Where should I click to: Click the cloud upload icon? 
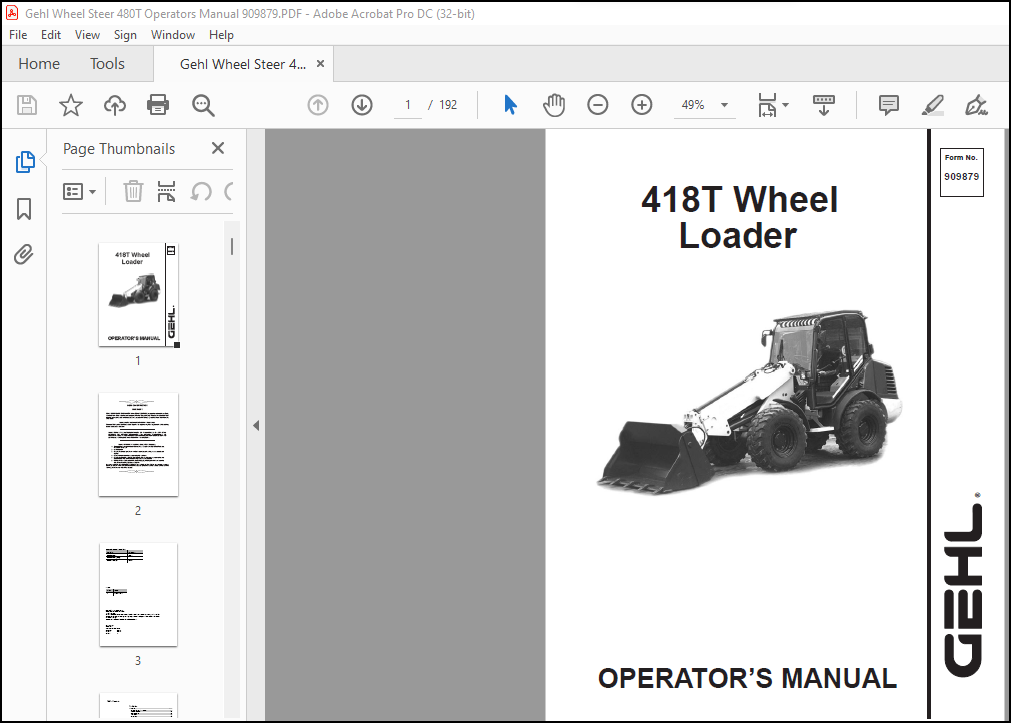pos(115,104)
